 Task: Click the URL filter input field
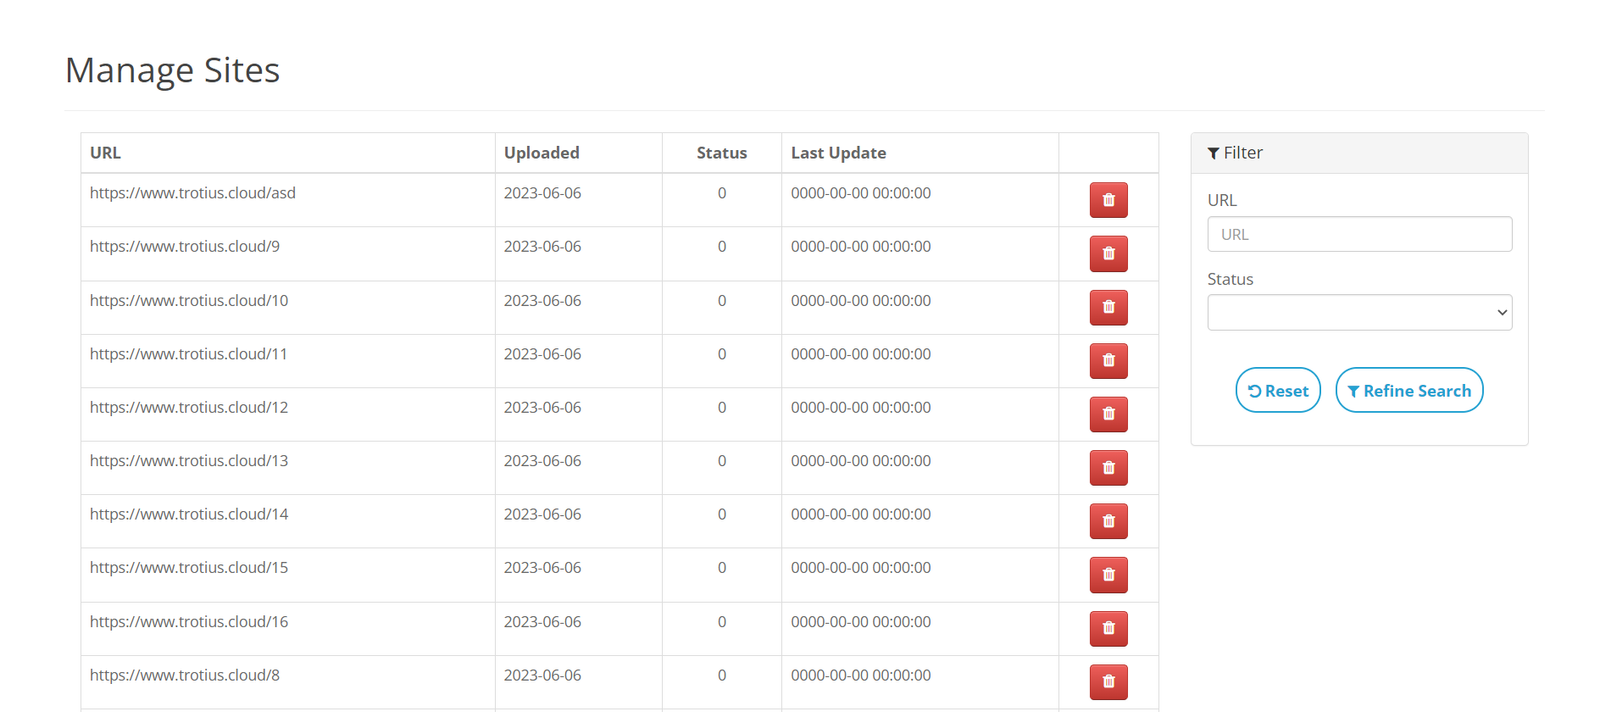[x=1359, y=234]
